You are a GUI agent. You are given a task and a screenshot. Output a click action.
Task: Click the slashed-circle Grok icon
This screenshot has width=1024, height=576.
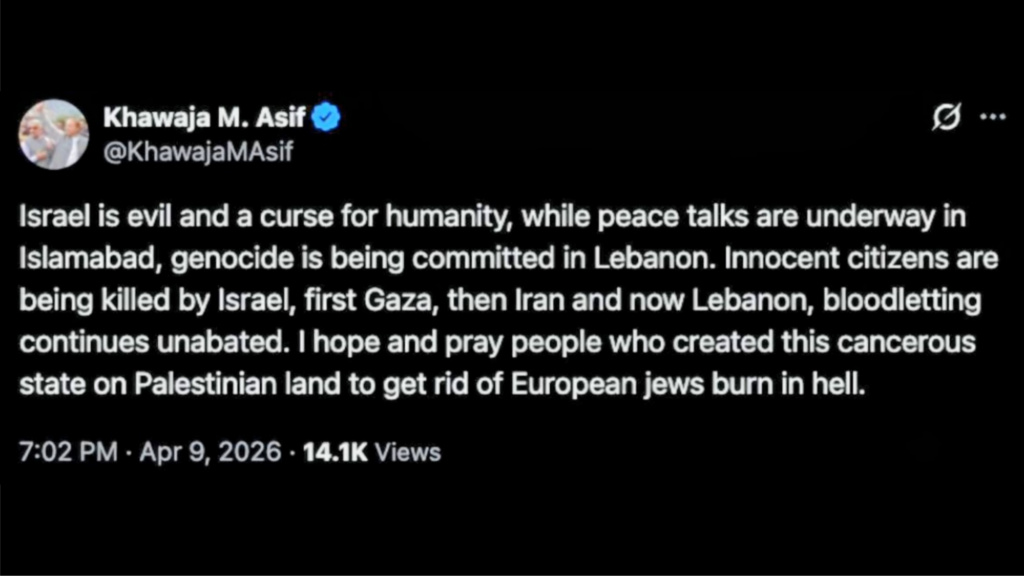(945, 118)
